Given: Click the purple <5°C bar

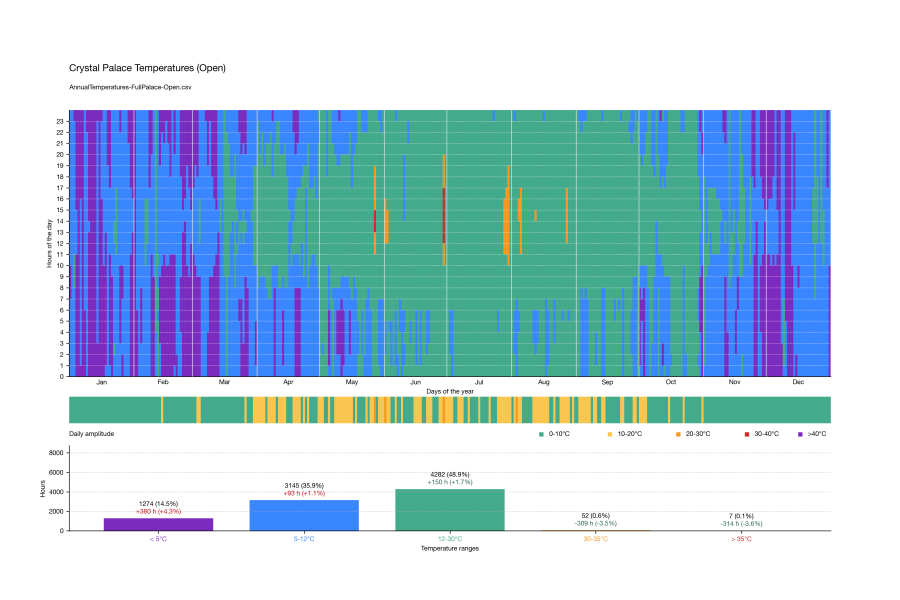Looking at the screenshot, I should click(x=158, y=524).
